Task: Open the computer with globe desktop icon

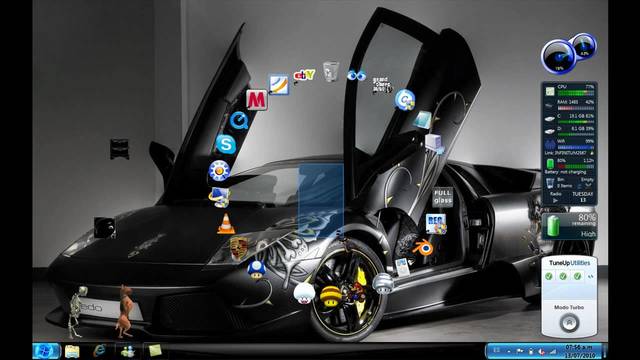Action: [219, 198]
